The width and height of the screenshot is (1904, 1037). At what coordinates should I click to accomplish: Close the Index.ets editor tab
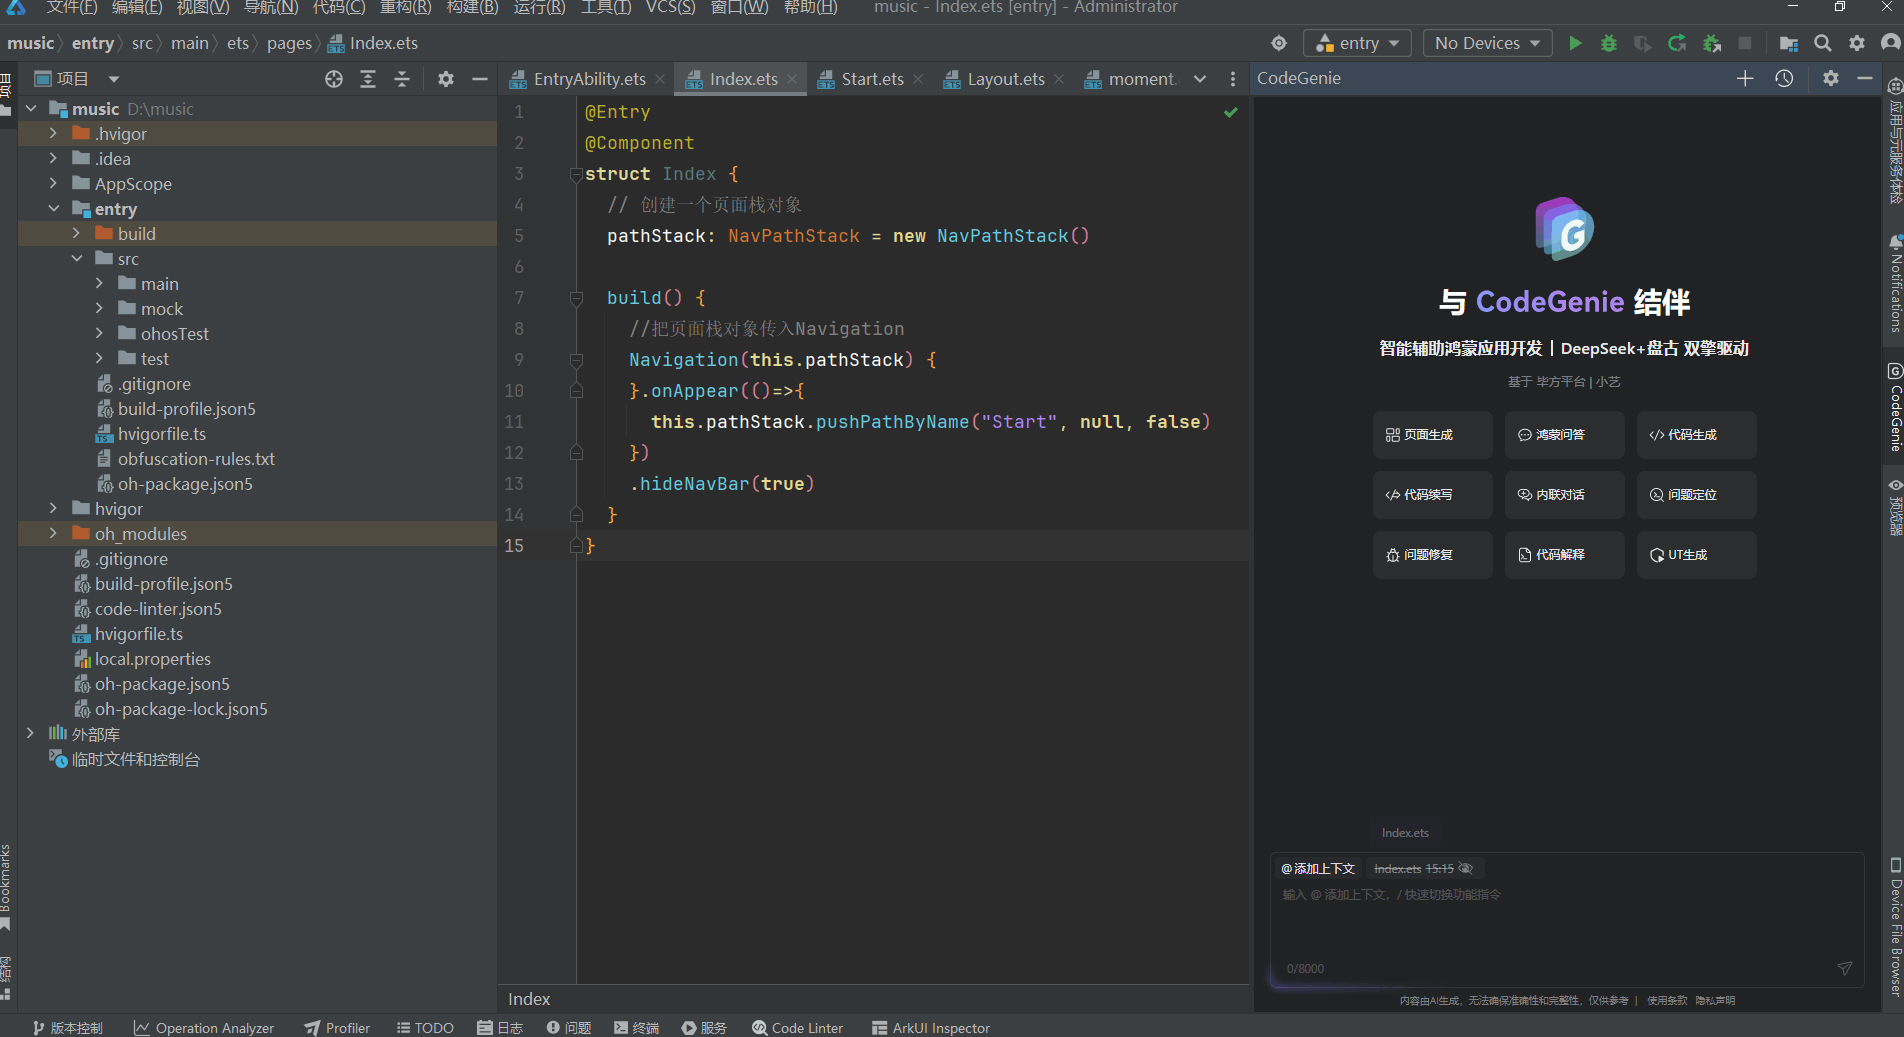pos(792,79)
